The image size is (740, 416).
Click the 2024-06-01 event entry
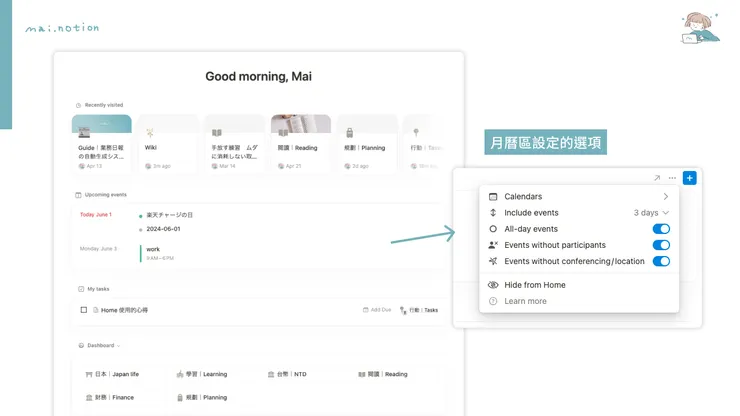point(163,229)
